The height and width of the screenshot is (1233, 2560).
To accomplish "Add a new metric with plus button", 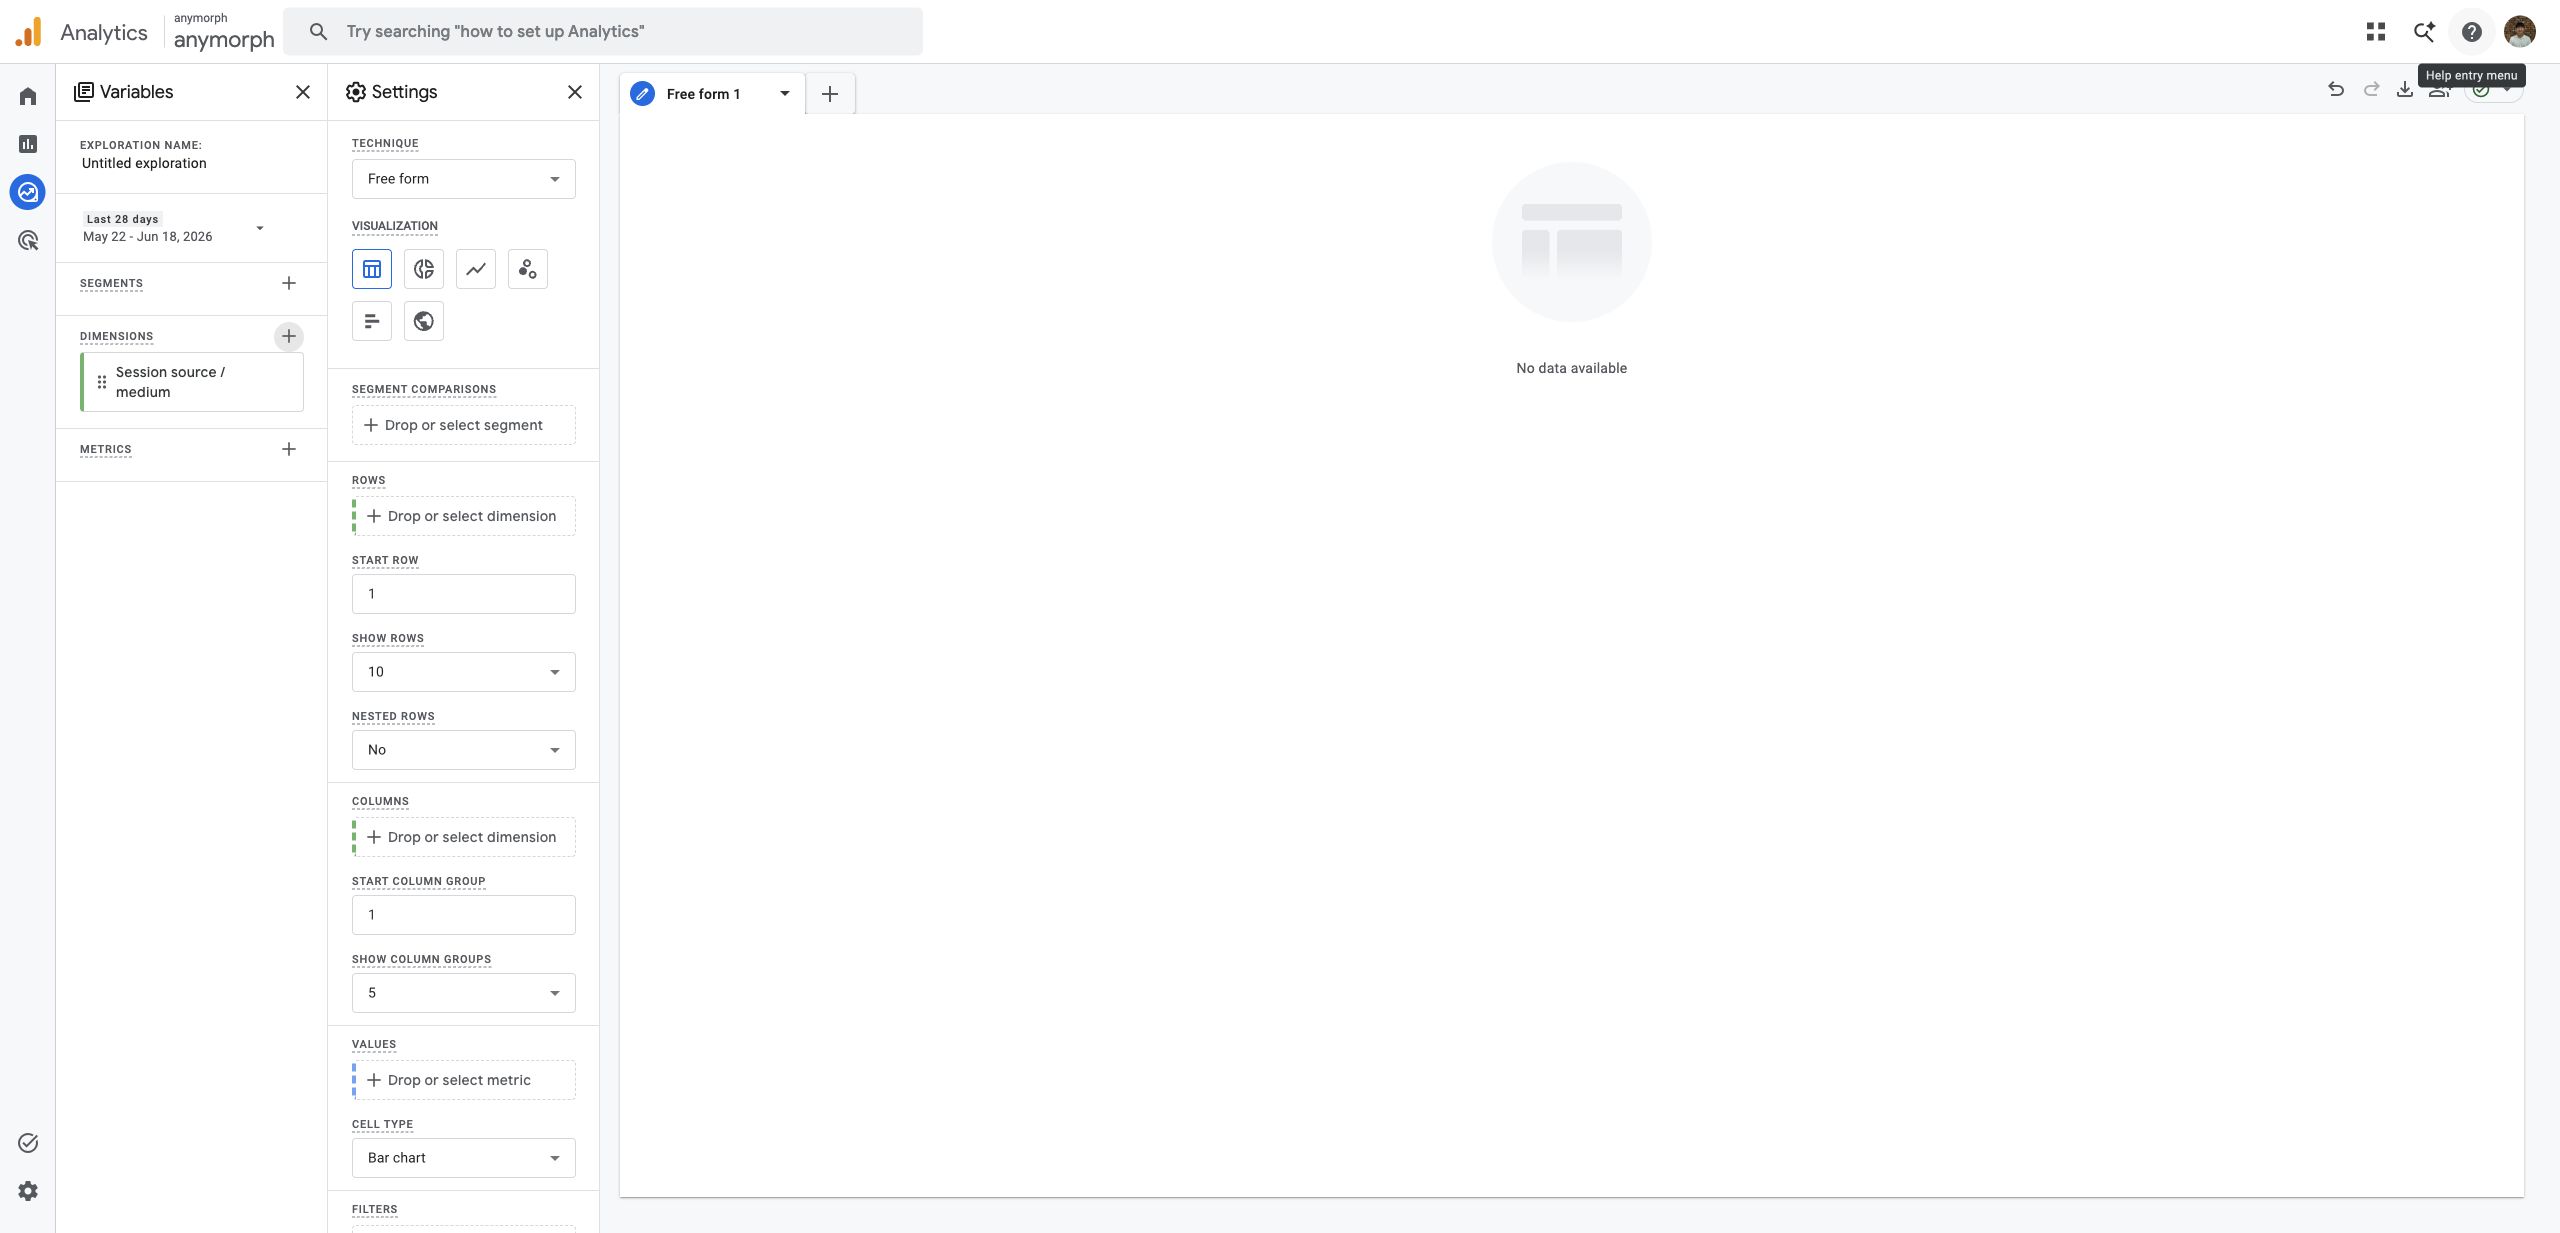I will [289, 449].
